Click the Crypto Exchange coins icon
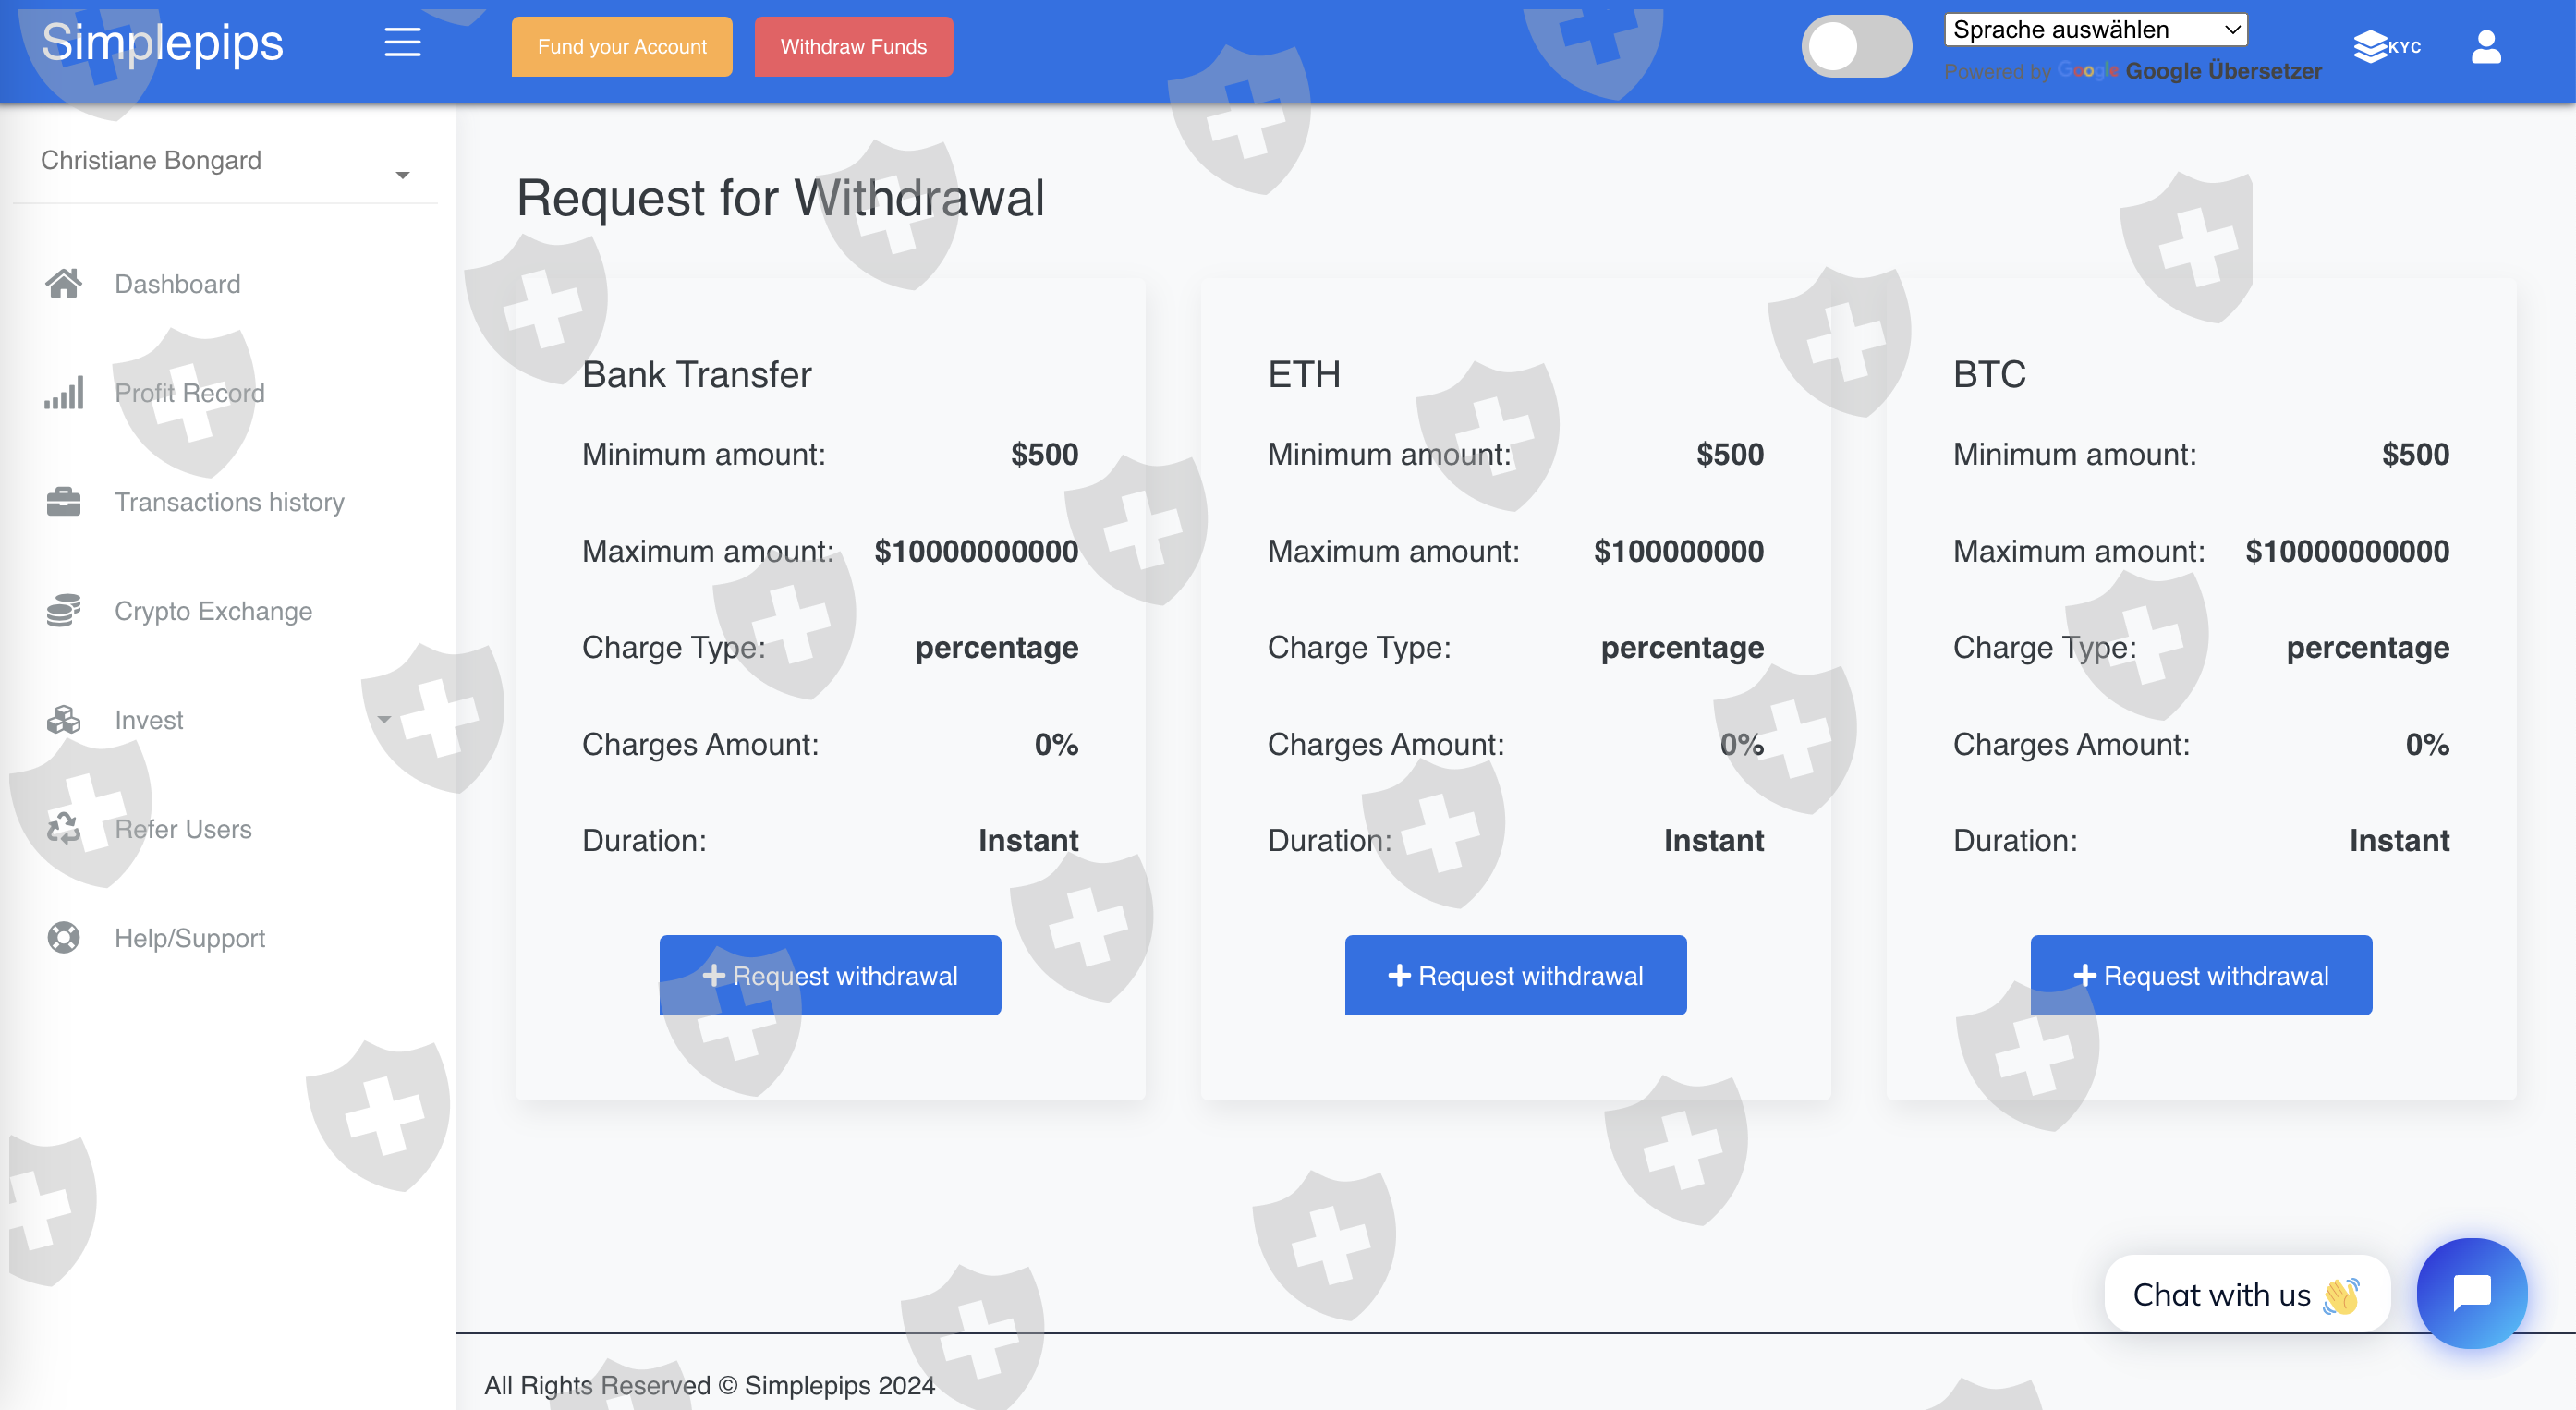This screenshot has width=2576, height=1410. pos(63,611)
